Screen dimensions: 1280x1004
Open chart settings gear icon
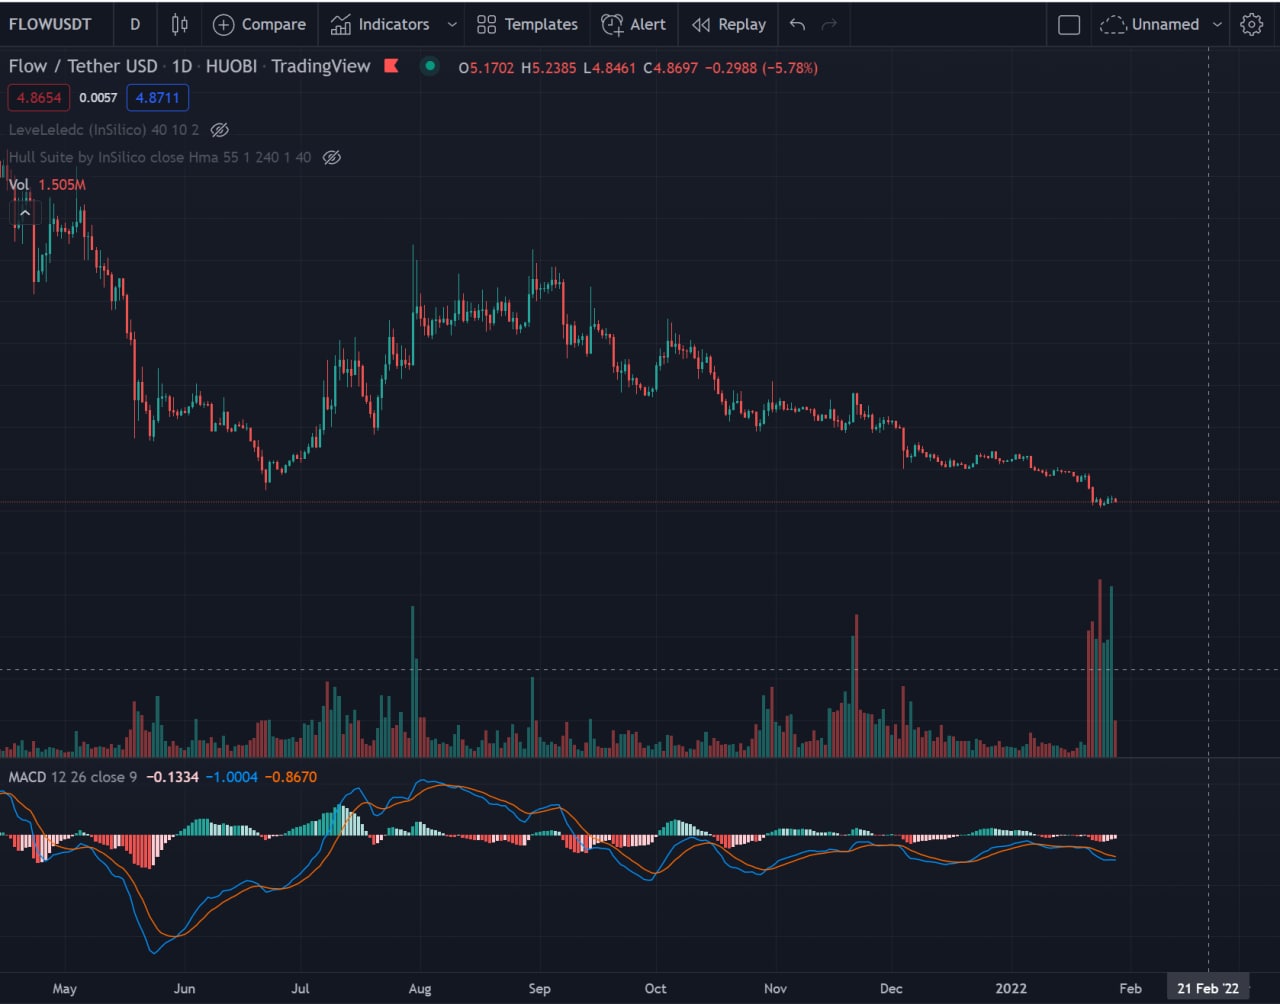(1251, 24)
